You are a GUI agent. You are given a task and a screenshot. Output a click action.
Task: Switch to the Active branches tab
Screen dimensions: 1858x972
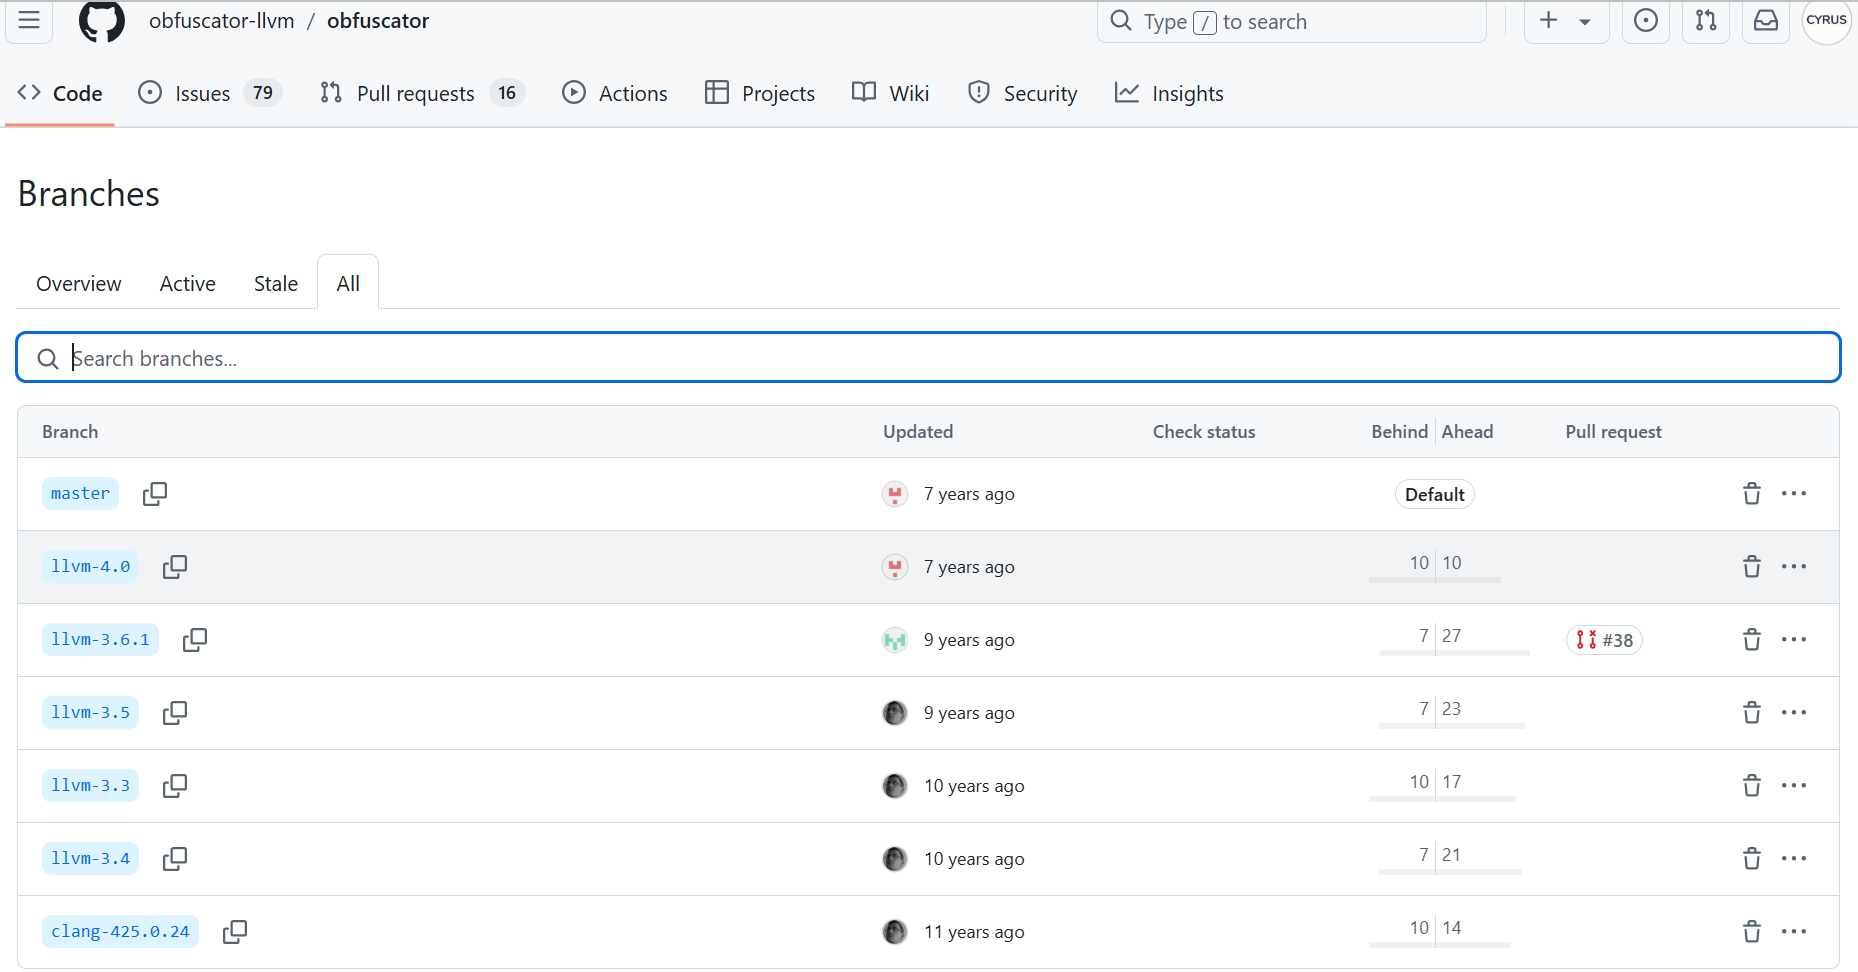click(x=188, y=283)
